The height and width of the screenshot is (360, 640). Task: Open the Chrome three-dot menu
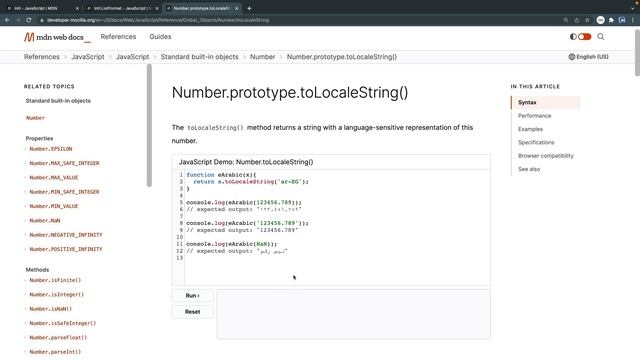[633, 20]
